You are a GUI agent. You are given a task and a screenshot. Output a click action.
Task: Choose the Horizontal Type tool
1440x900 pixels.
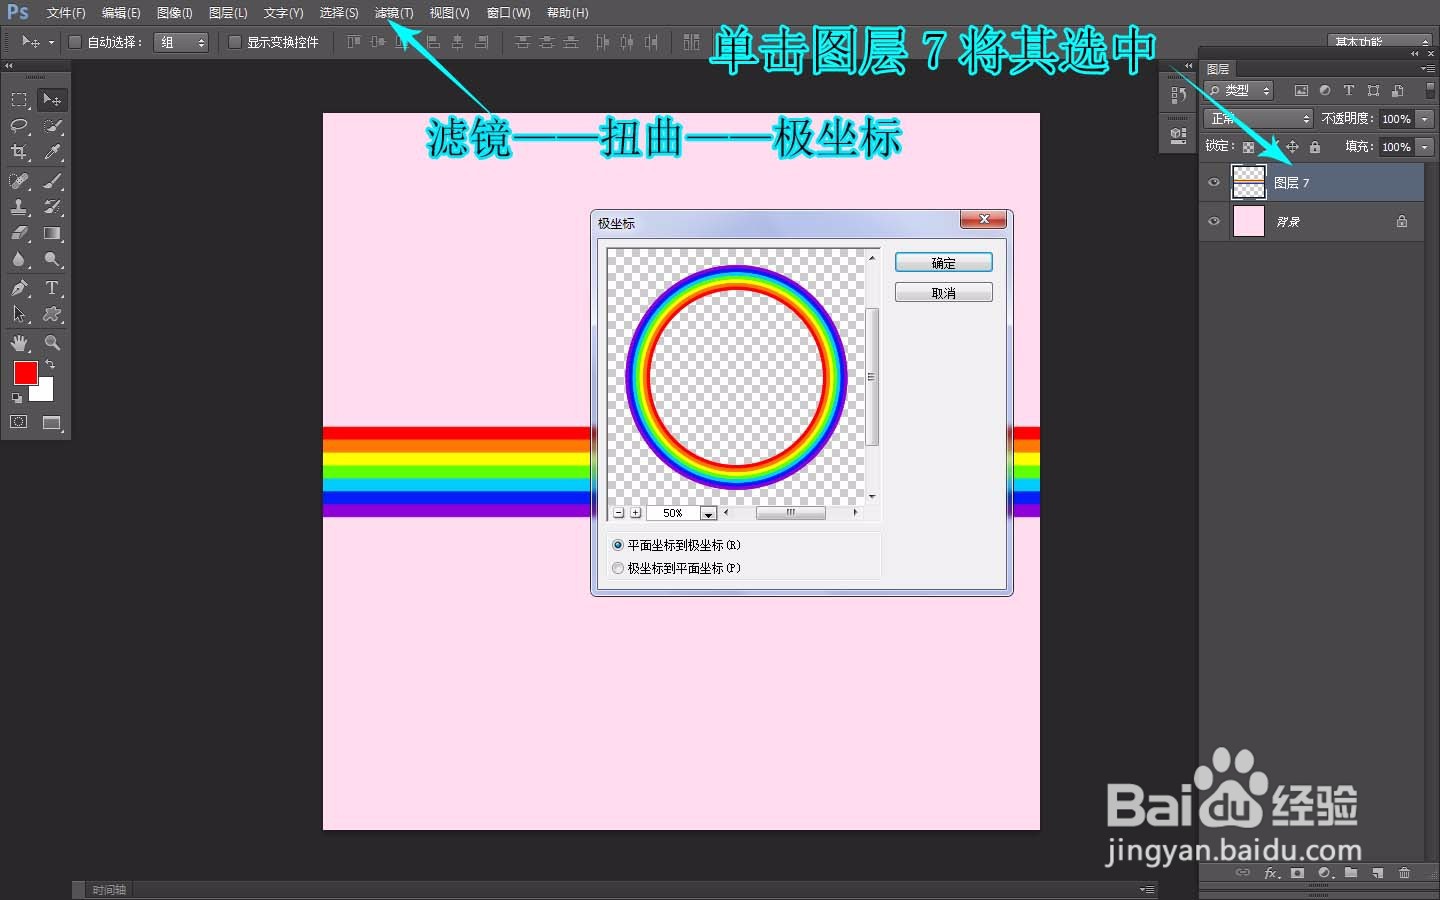point(52,288)
